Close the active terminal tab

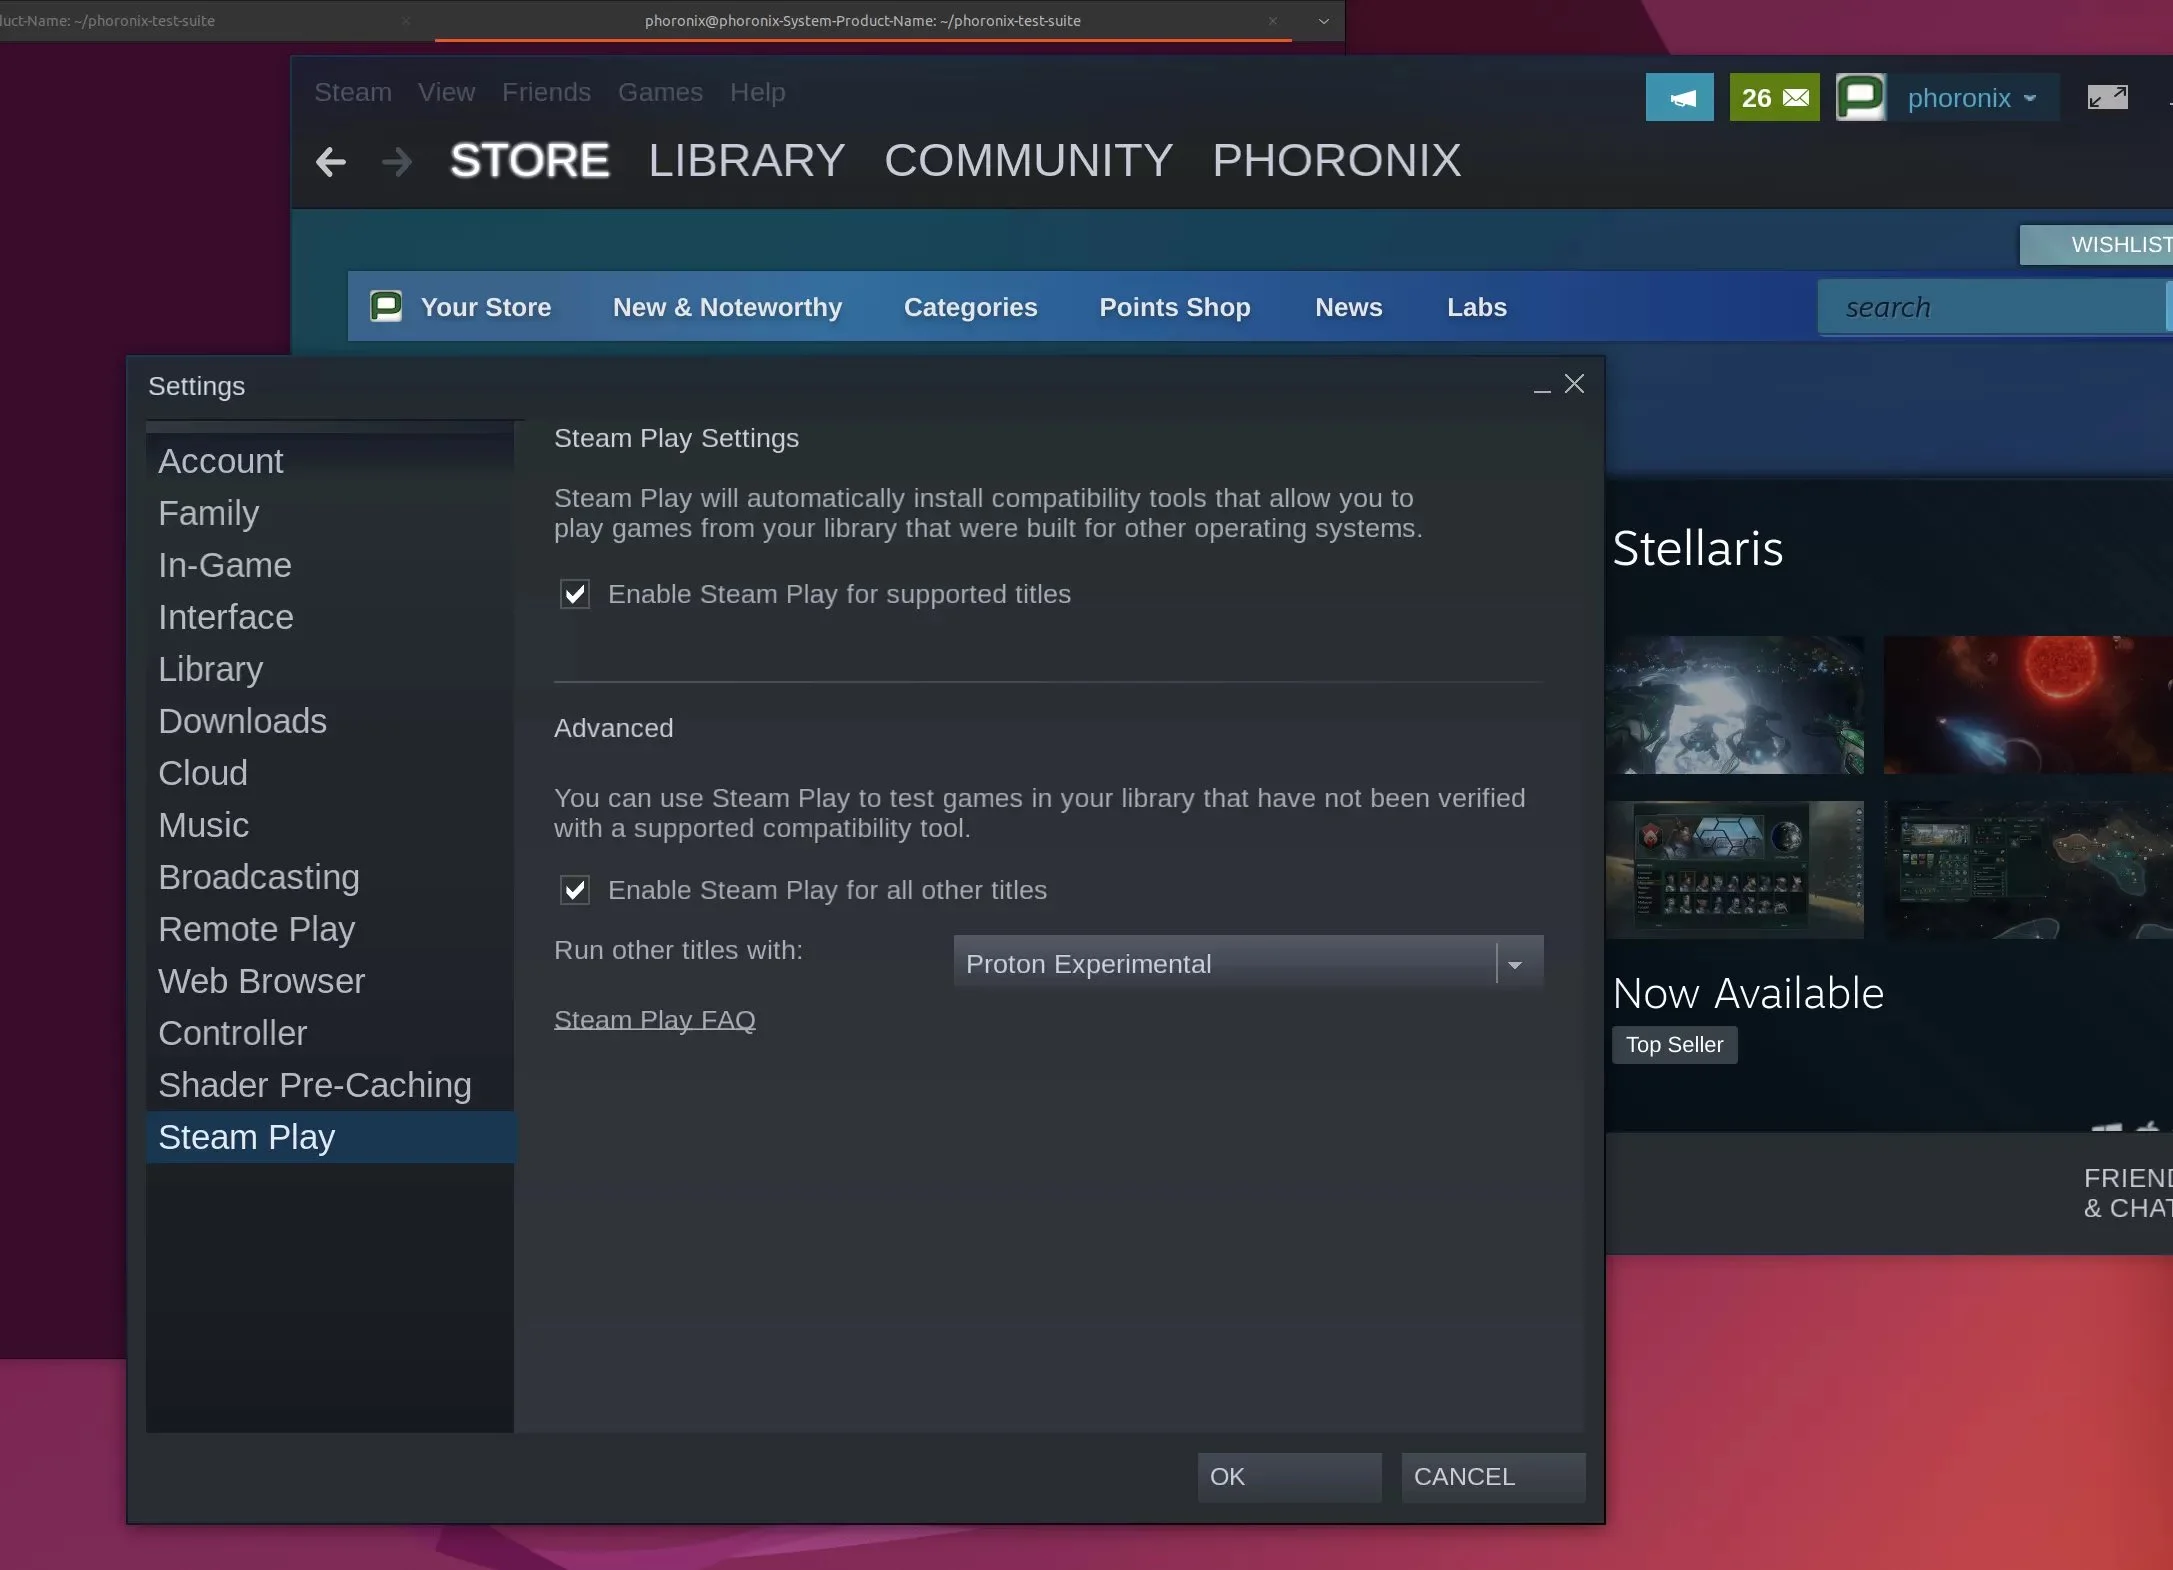[x=1272, y=20]
